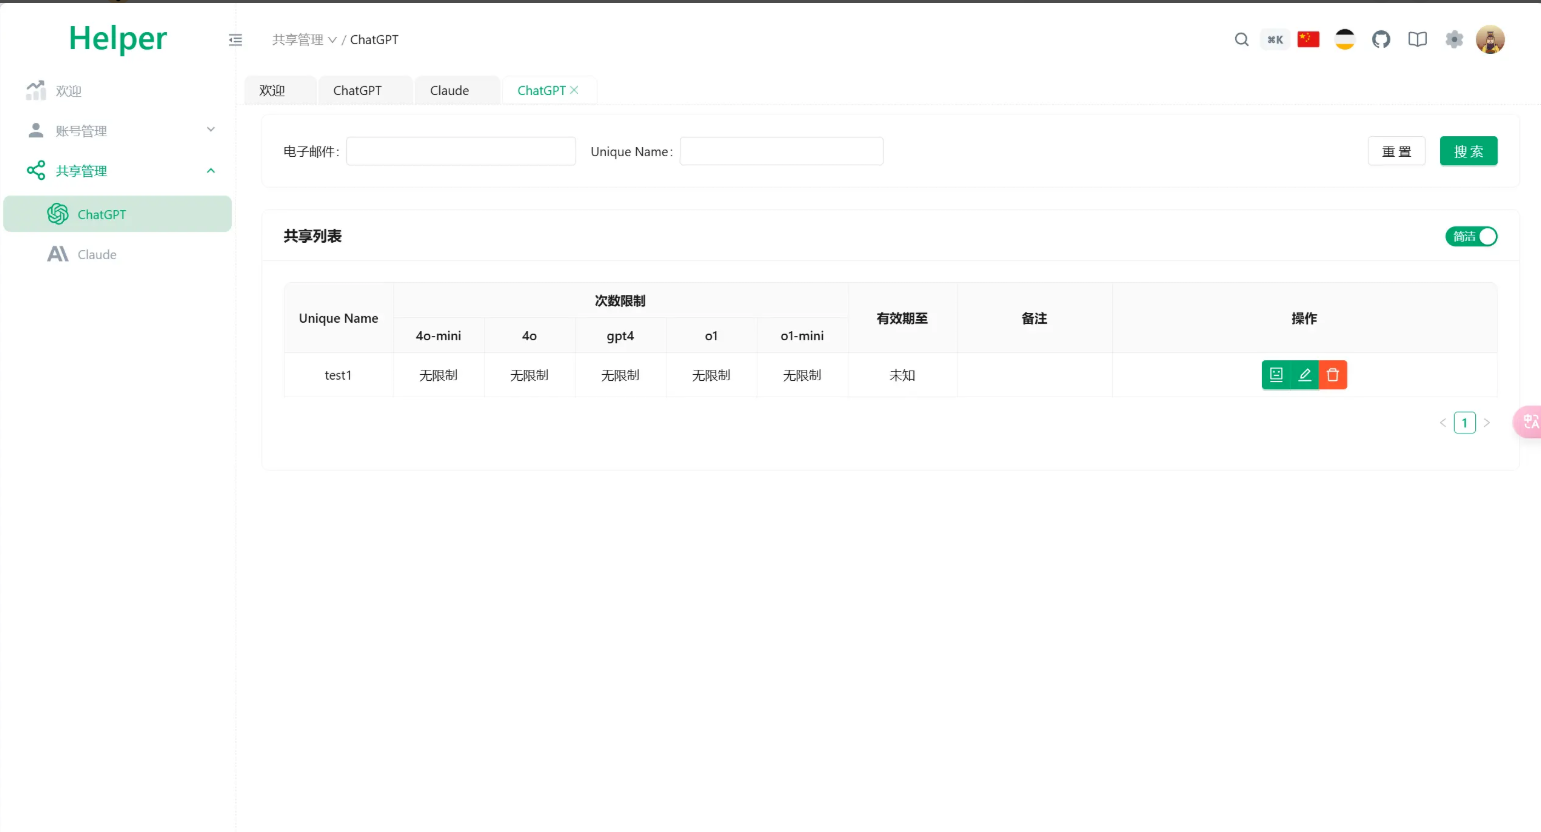Click 无限制 under the gpt4 column

pos(620,375)
